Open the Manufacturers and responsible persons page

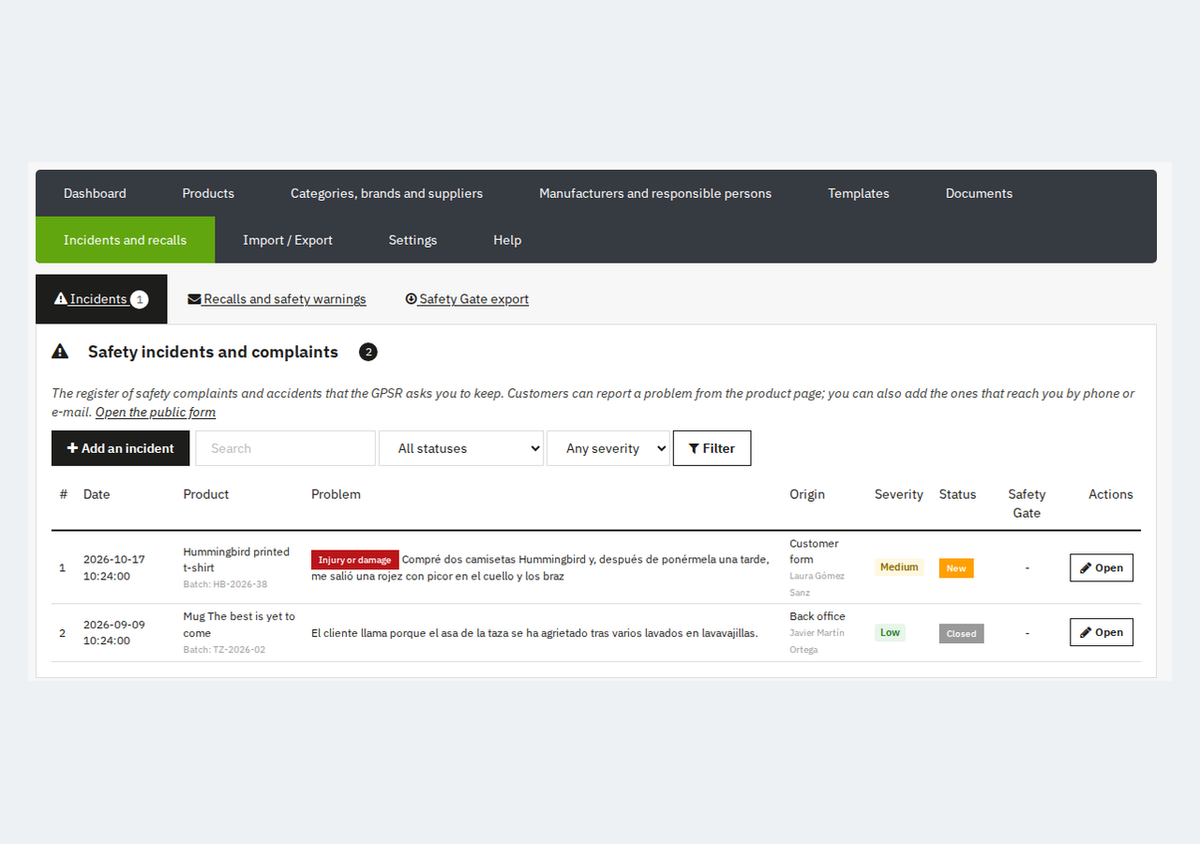(655, 193)
